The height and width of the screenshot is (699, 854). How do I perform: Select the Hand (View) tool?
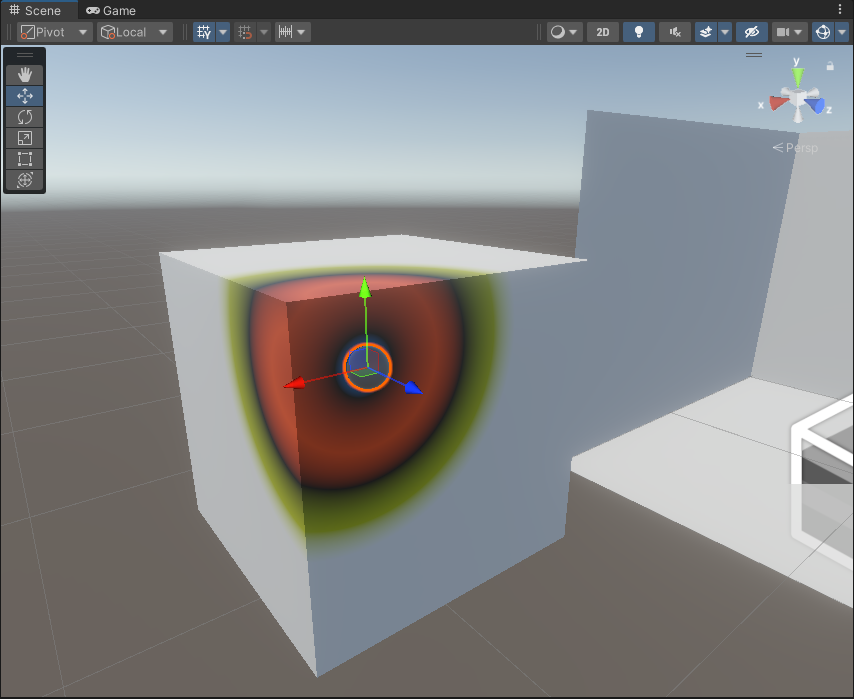25,75
